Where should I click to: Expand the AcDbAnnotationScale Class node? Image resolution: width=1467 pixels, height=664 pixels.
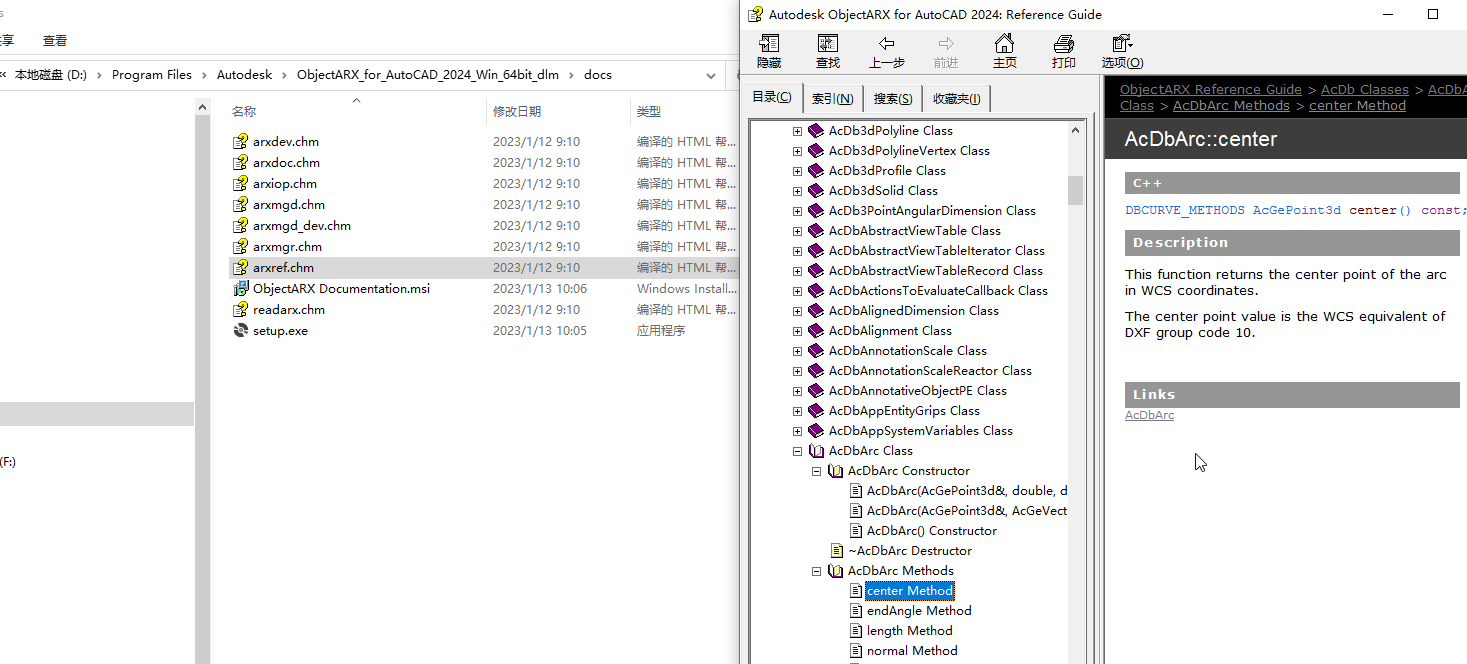point(797,351)
